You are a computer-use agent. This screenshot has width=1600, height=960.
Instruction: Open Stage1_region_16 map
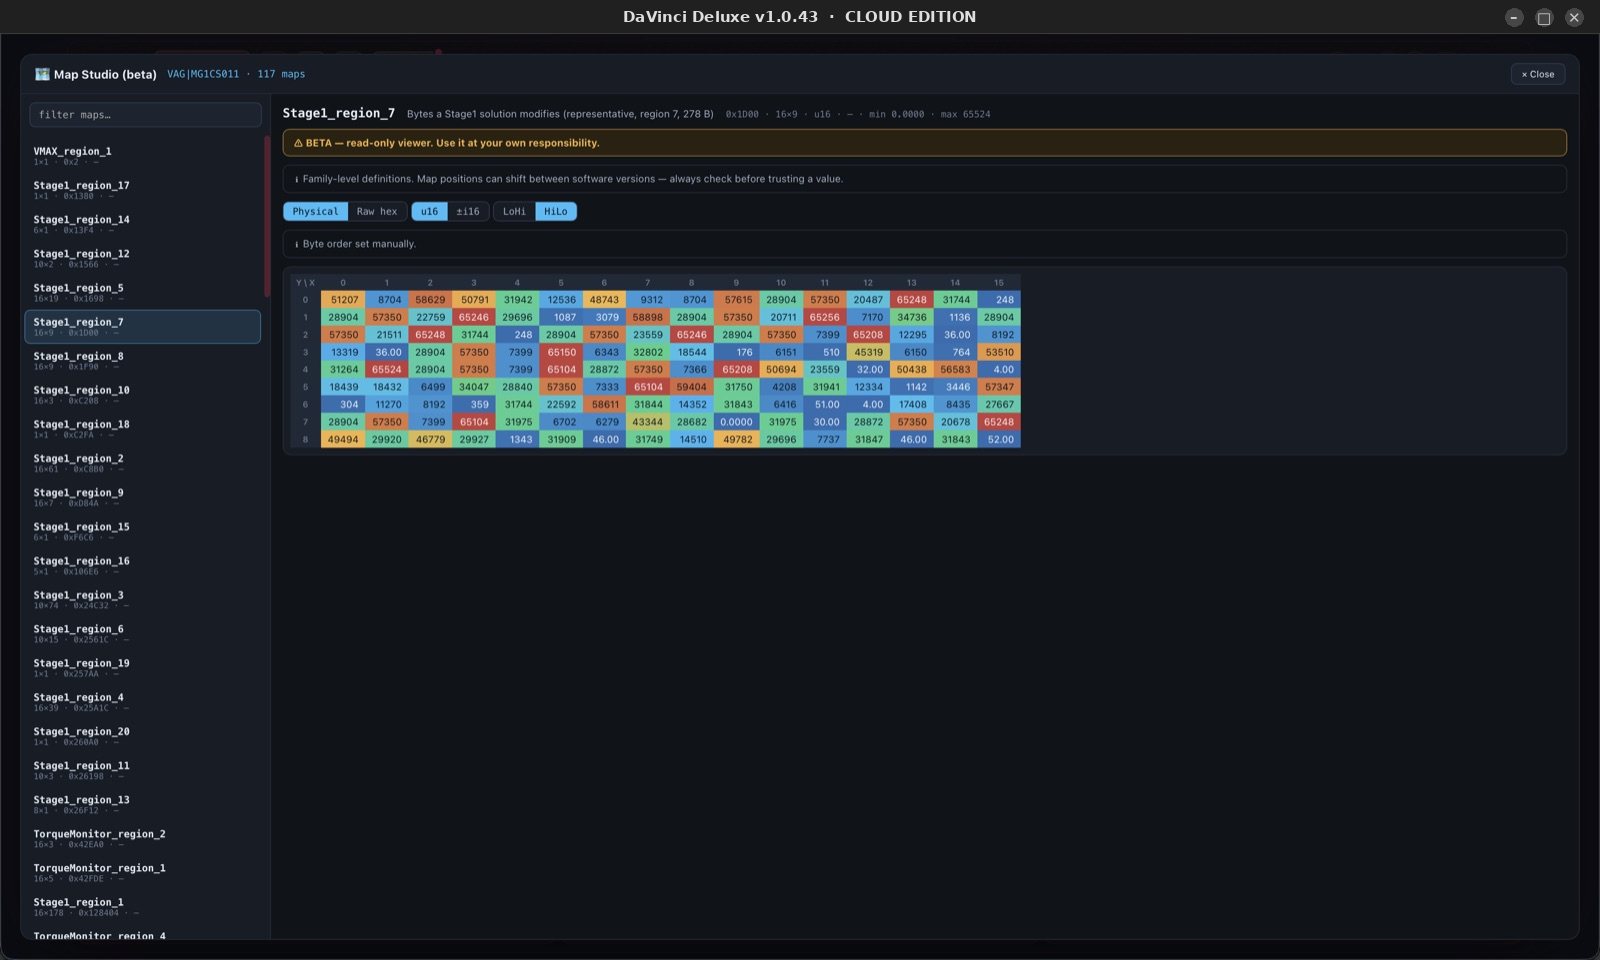143,565
